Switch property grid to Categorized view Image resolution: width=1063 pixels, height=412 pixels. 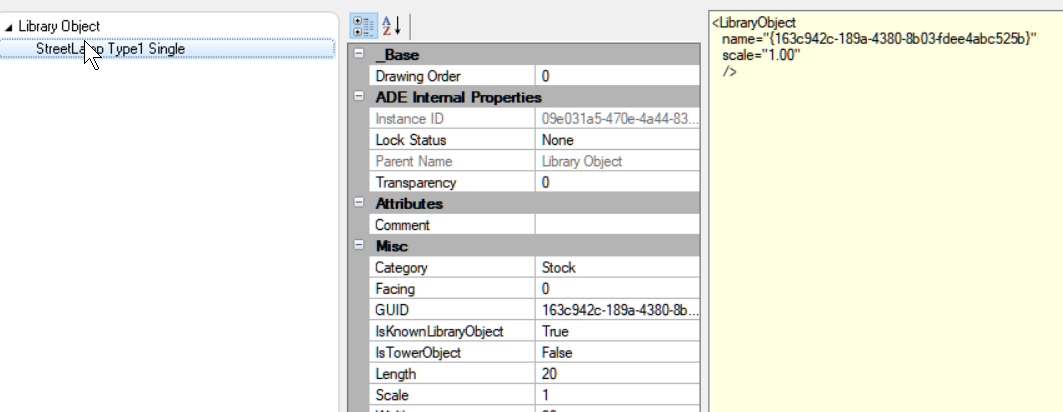tap(364, 26)
